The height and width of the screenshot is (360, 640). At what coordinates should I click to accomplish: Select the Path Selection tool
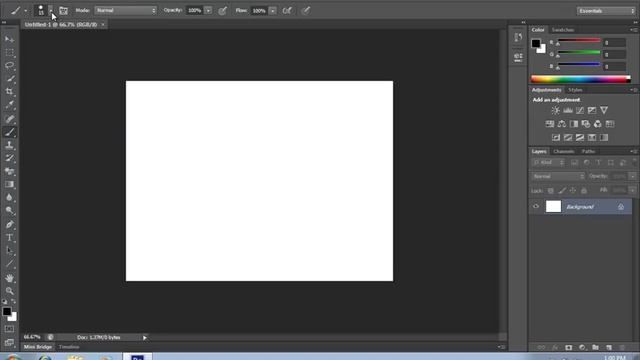point(9,251)
